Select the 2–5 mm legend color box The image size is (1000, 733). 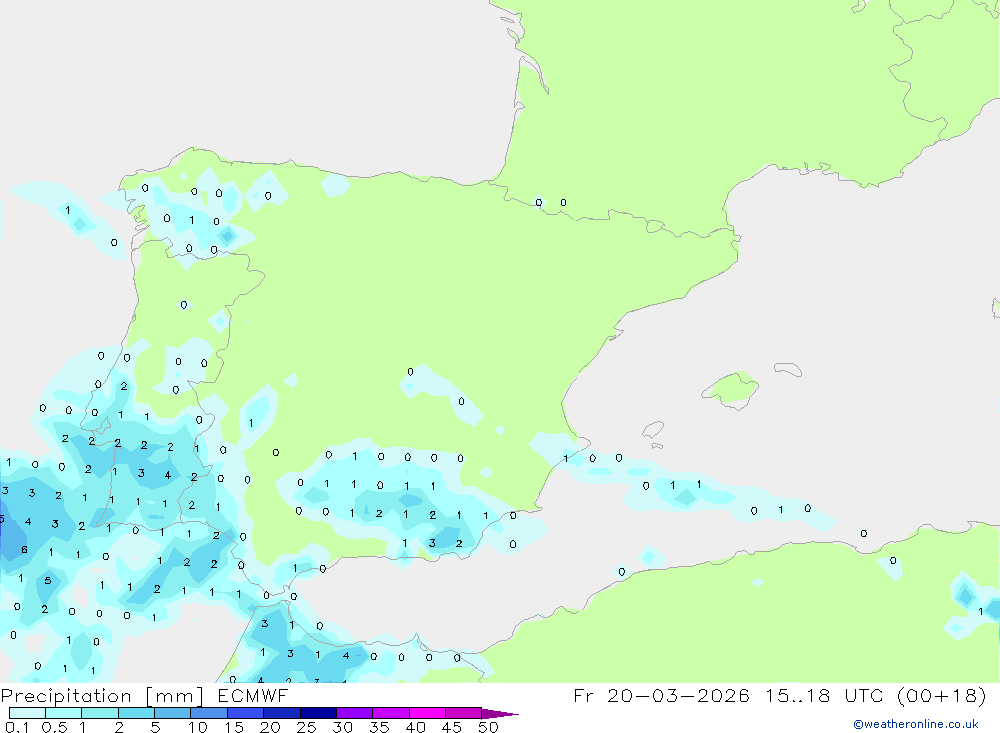(x=136, y=713)
